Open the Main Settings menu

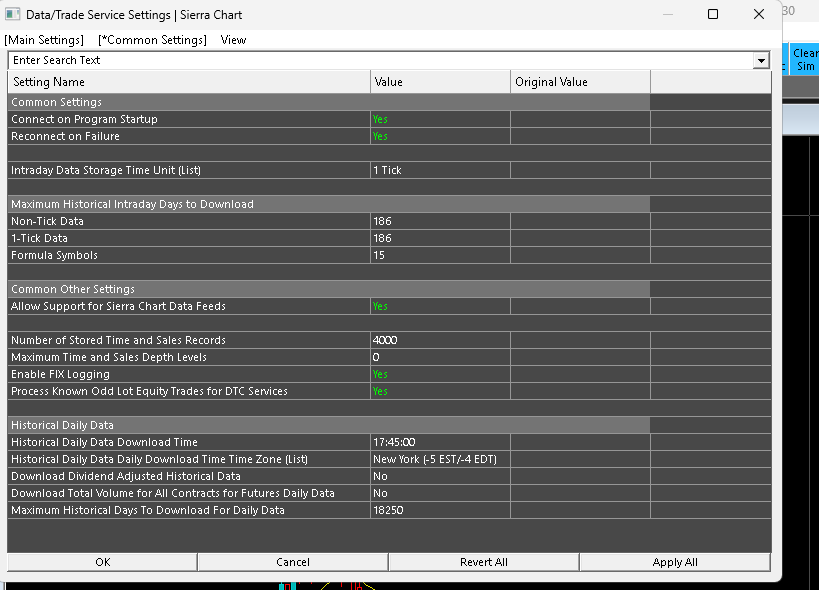tap(44, 40)
